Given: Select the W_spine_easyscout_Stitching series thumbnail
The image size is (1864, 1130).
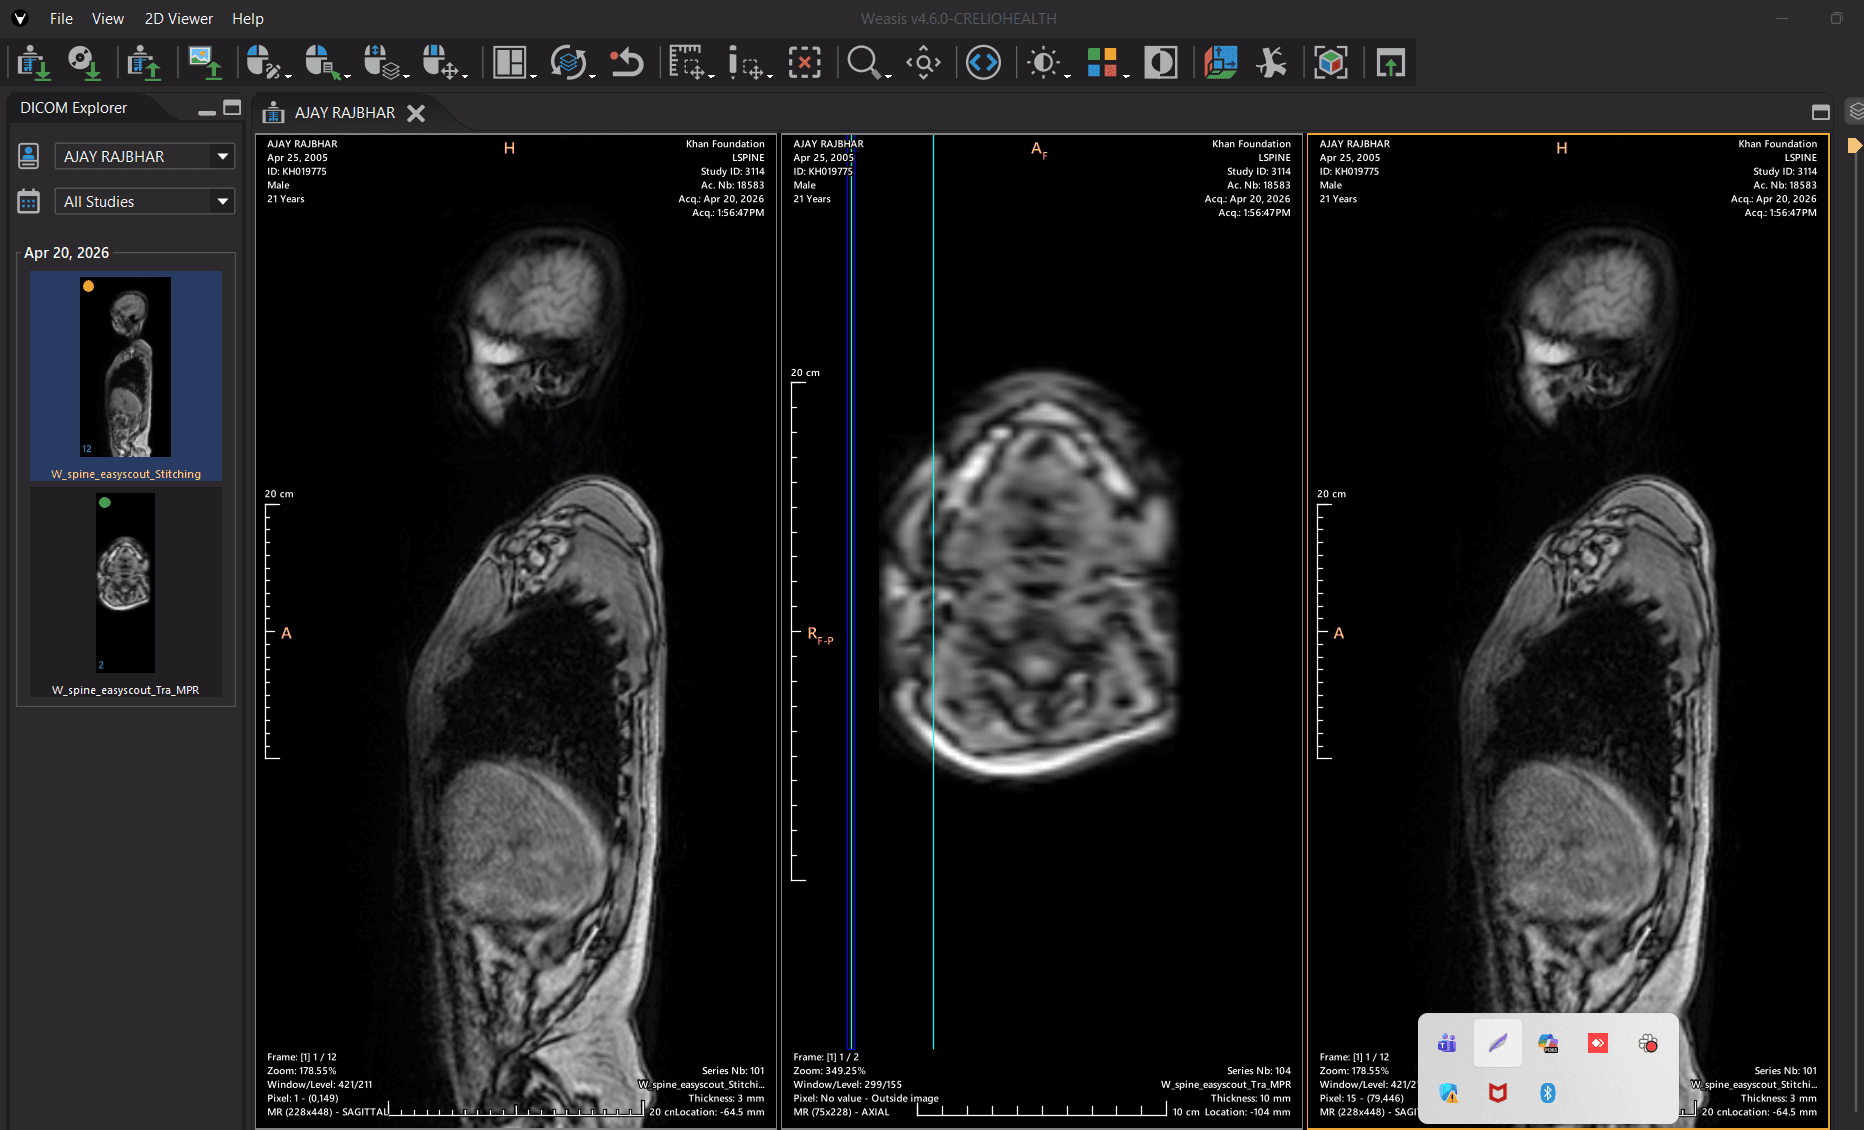Looking at the screenshot, I should tap(126, 376).
